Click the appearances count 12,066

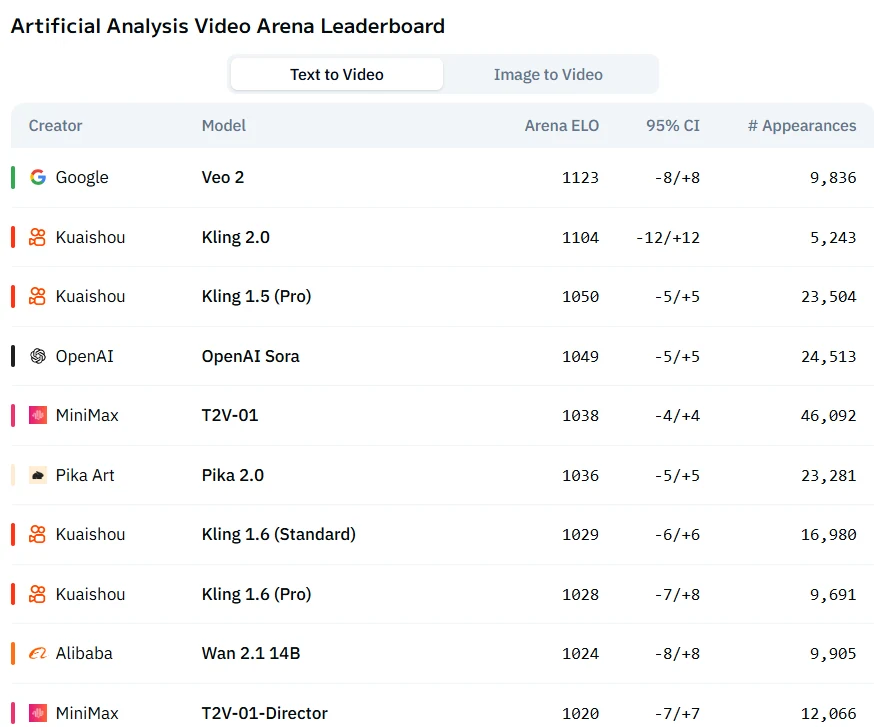click(x=829, y=713)
